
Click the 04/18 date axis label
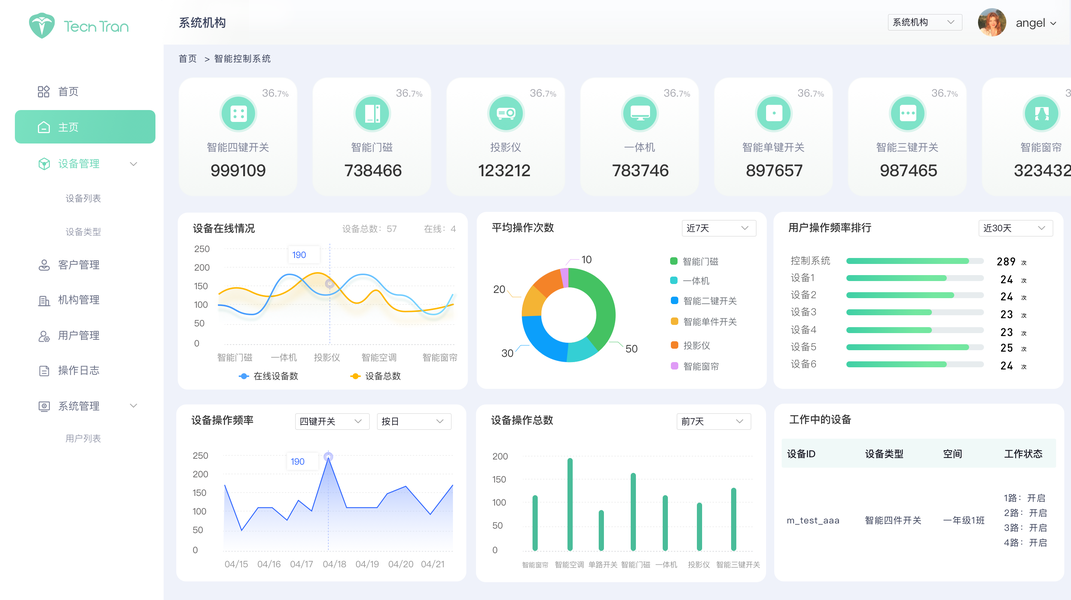point(334,564)
